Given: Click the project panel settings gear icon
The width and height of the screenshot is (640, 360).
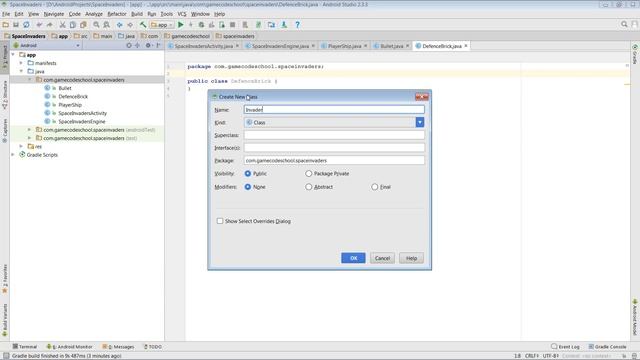Looking at the screenshot, I should 148,45.
